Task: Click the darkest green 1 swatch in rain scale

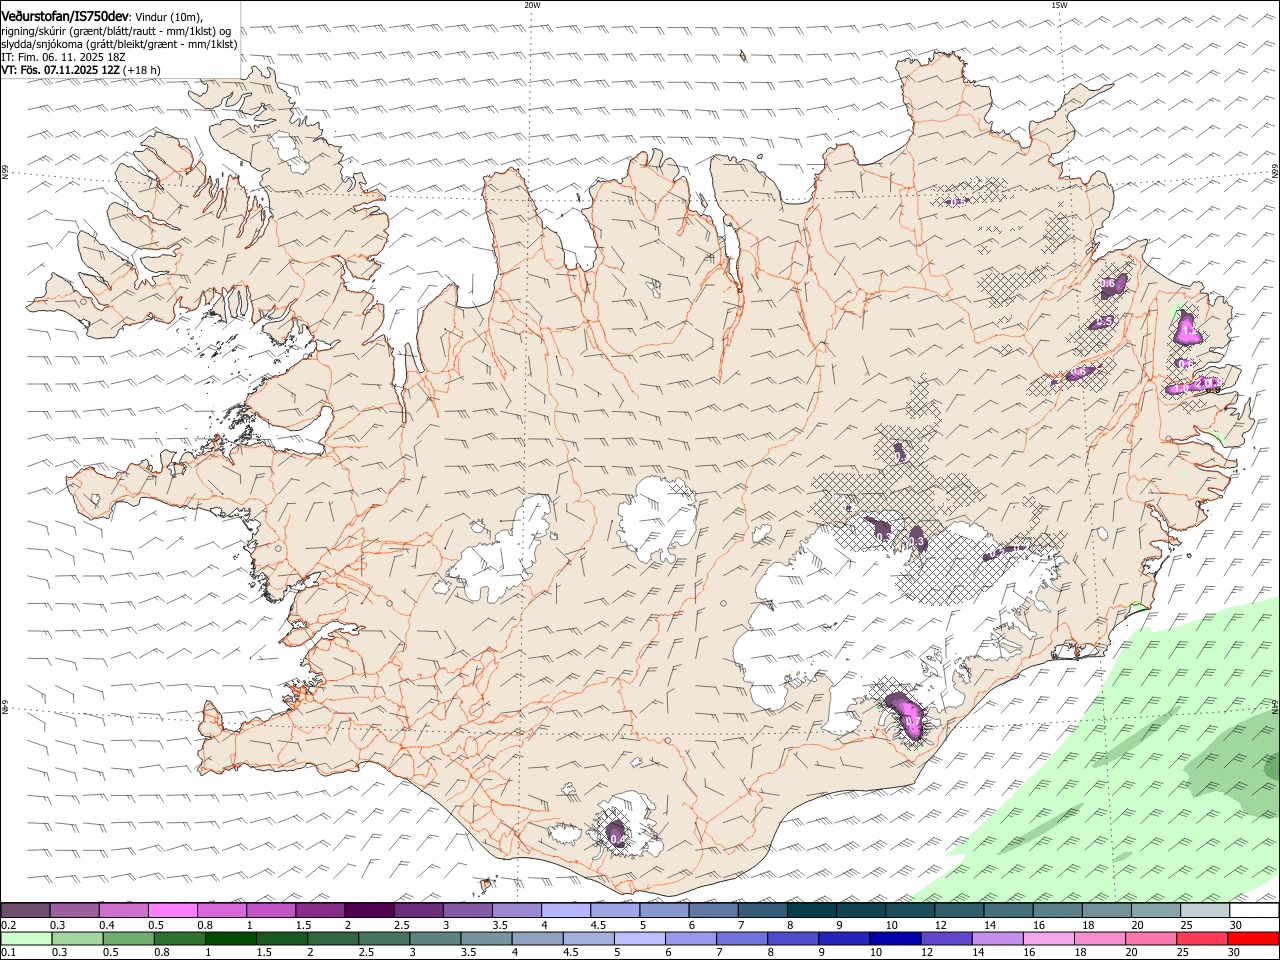Action: pyautogui.click(x=231, y=938)
